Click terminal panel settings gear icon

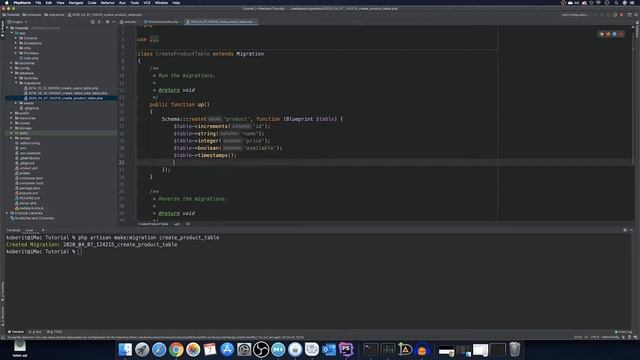point(625,230)
